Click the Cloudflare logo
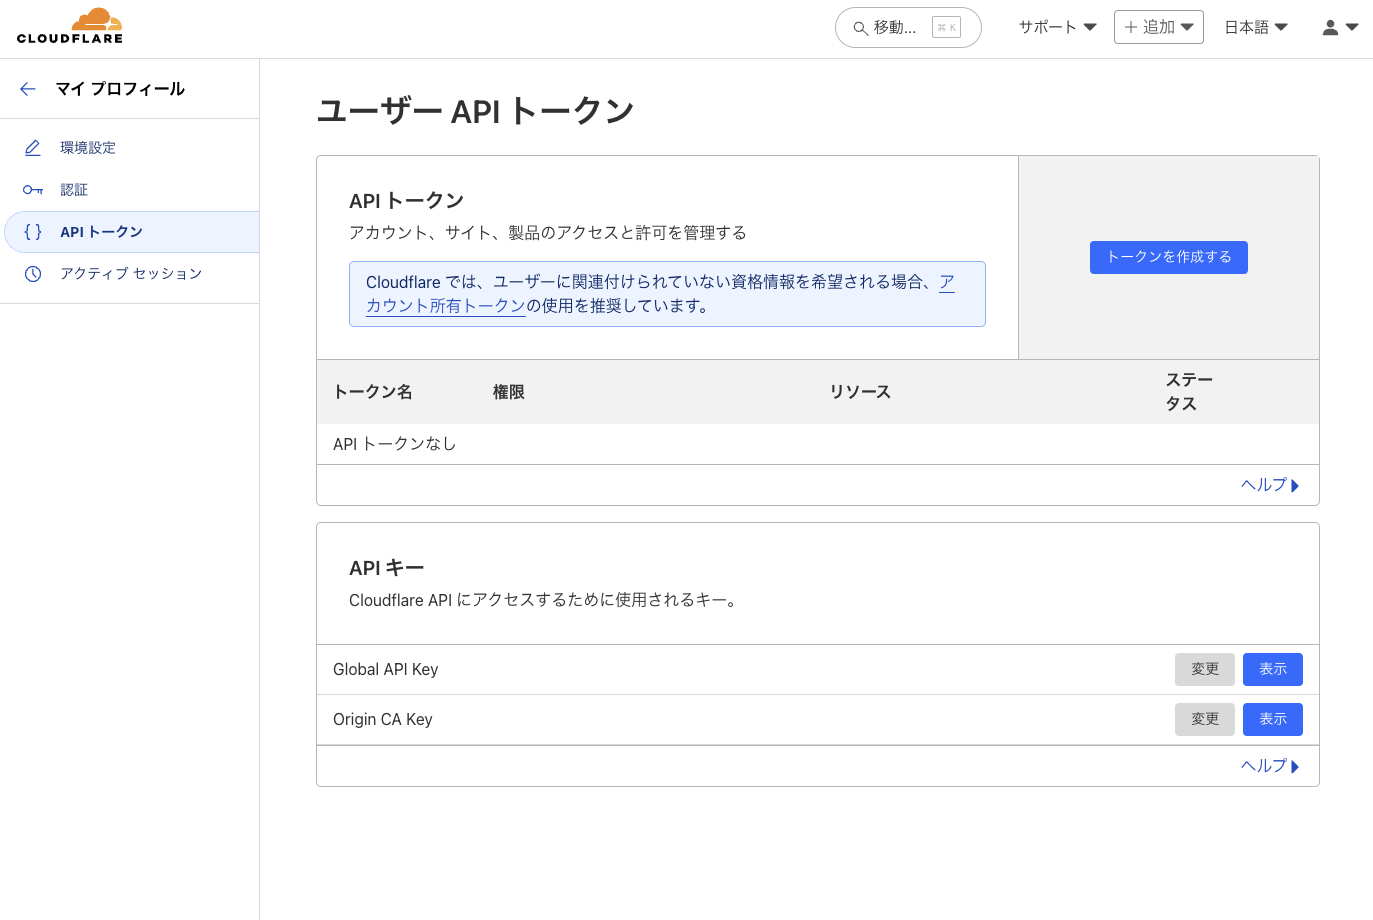 point(70,24)
